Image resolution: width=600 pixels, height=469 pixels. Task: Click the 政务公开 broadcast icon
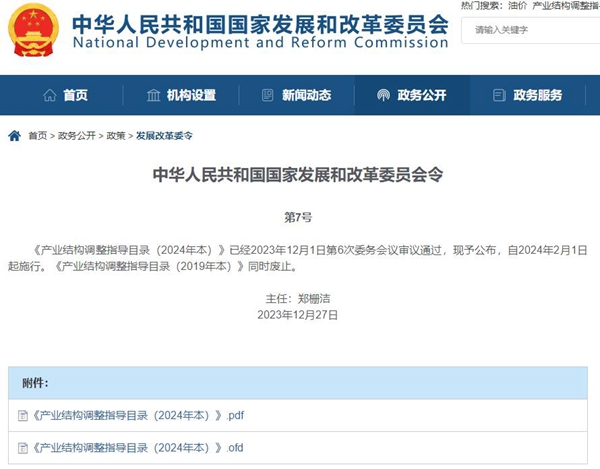coord(383,95)
